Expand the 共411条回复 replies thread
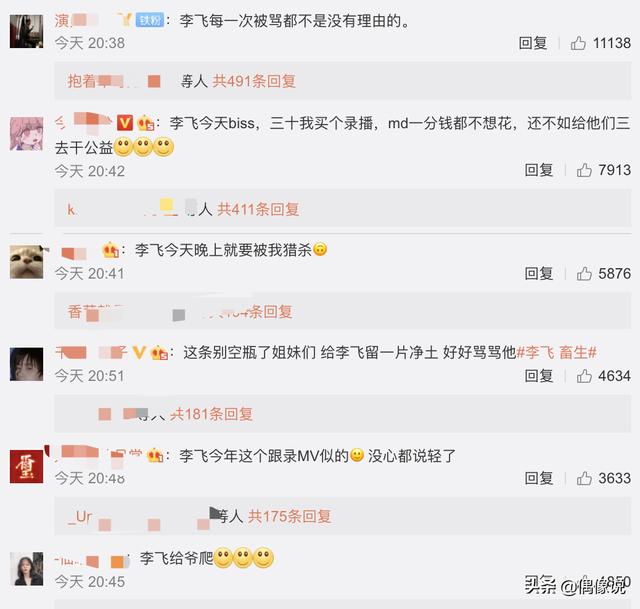Image resolution: width=640 pixels, height=609 pixels. 258,209
